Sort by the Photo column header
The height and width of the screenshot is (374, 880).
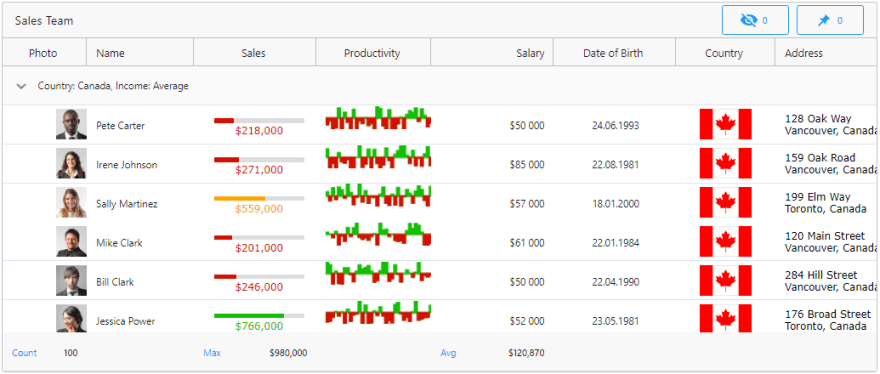44,53
